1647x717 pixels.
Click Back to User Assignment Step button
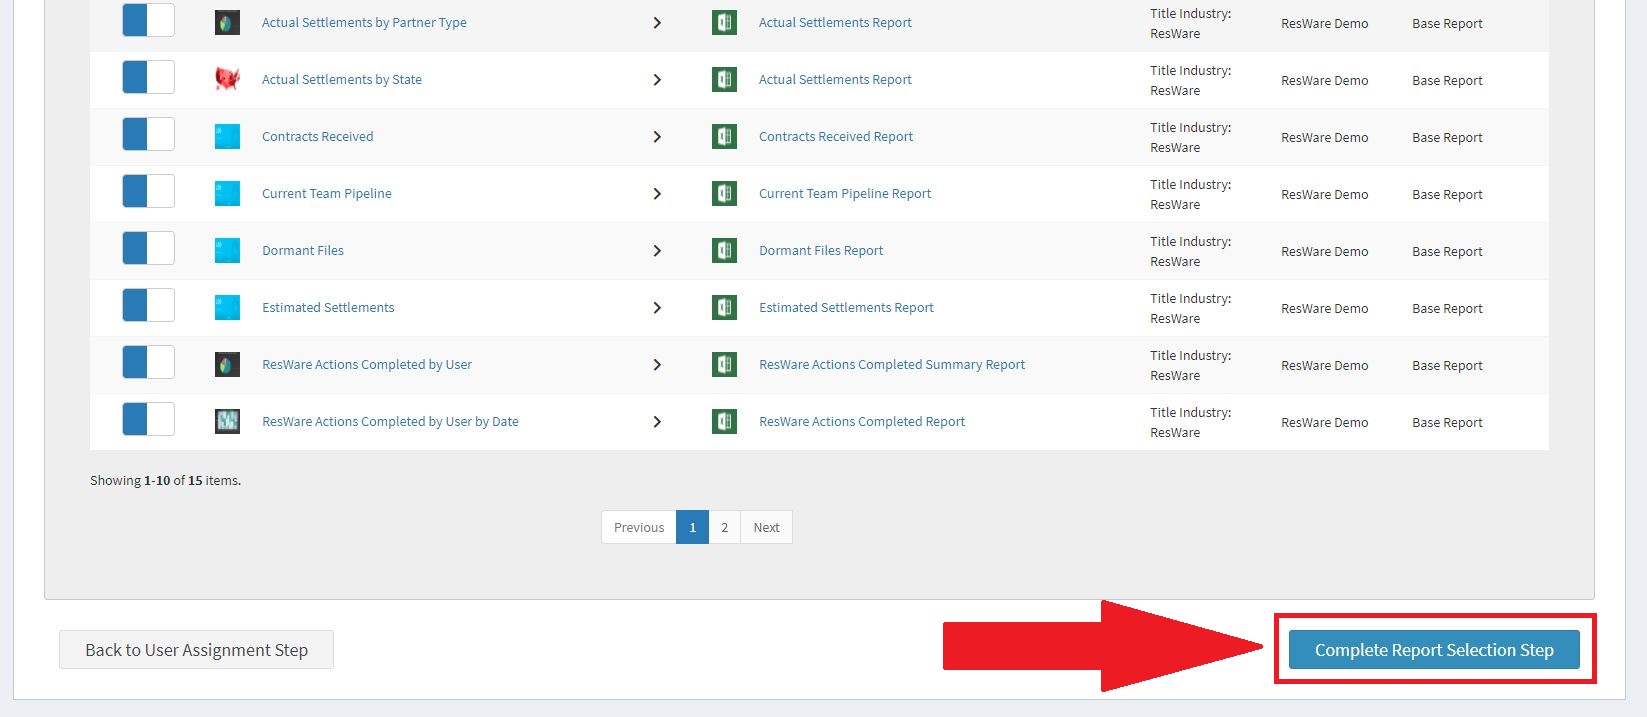[196, 650]
